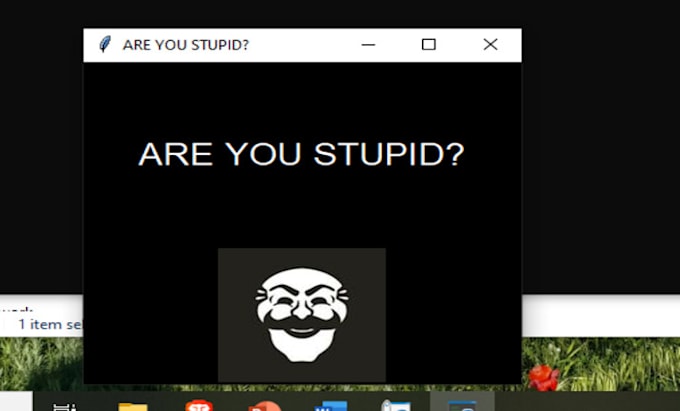Viewport: 680px width, 411px height.
Task: Click the red ST icon in the taskbar
Action: (199, 405)
